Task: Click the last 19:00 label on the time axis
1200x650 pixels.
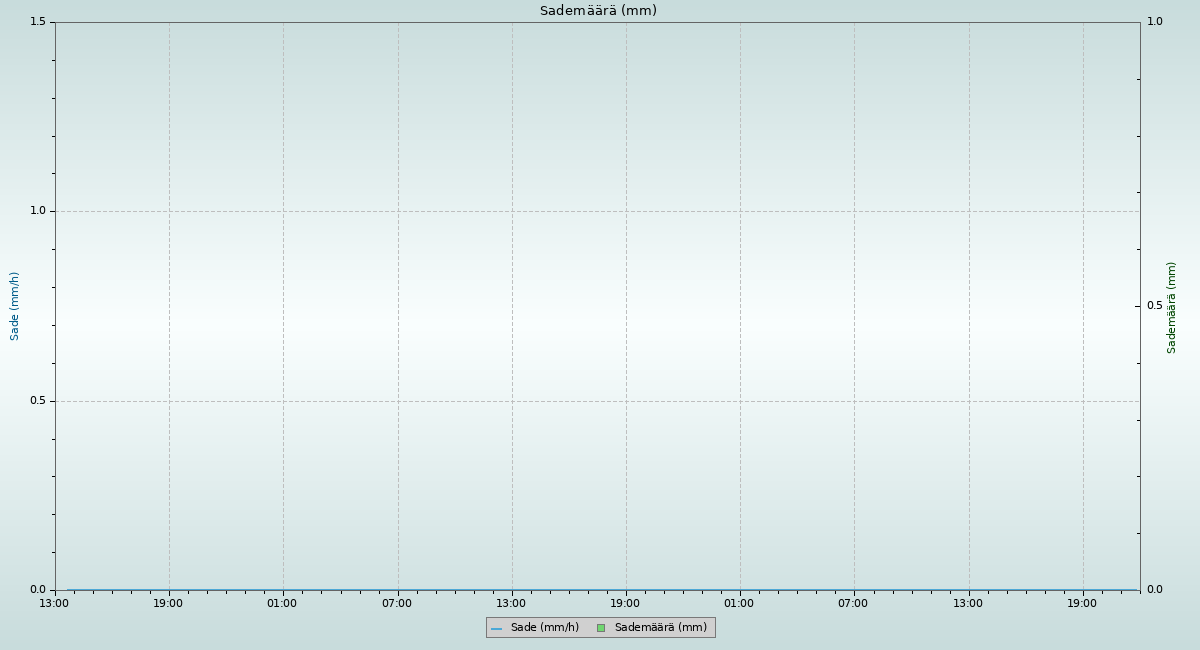Action: 1082,603
